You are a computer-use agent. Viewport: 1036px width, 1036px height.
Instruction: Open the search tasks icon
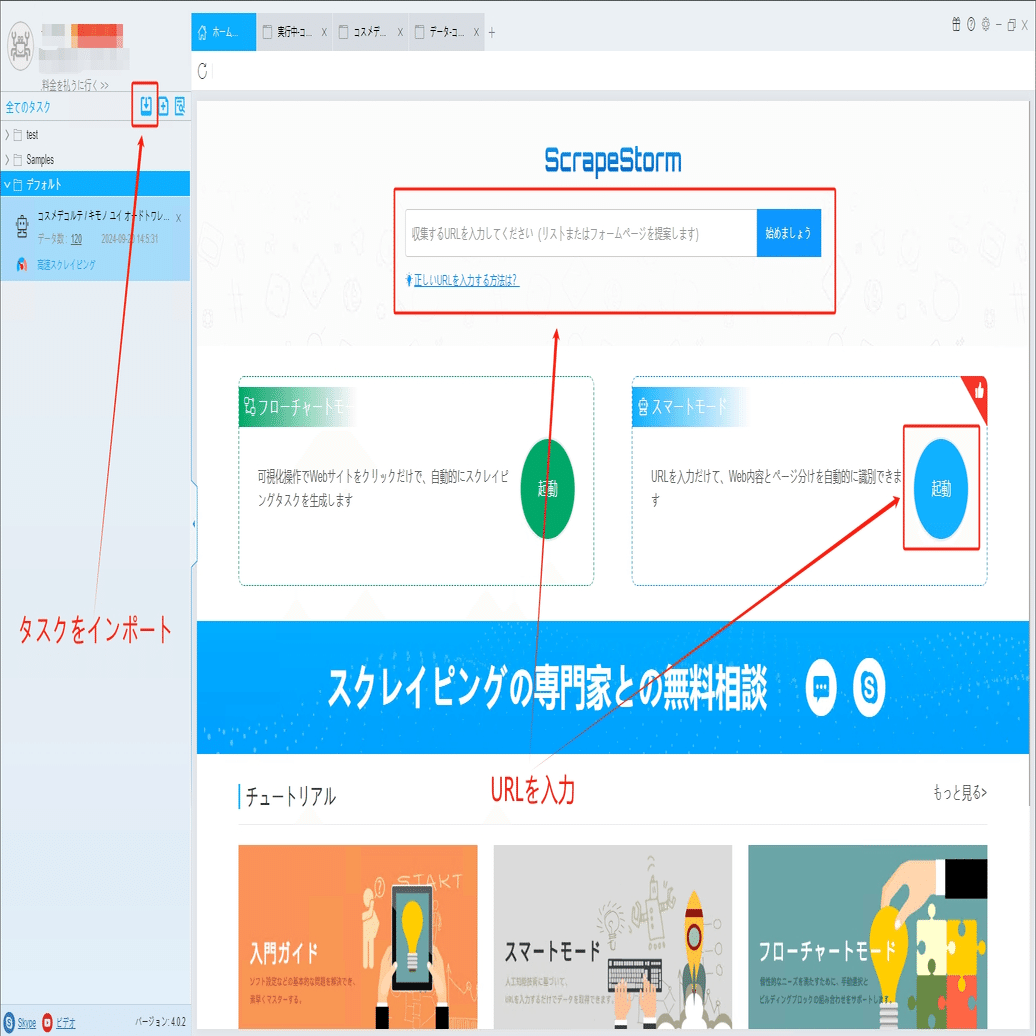[x=180, y=106]
